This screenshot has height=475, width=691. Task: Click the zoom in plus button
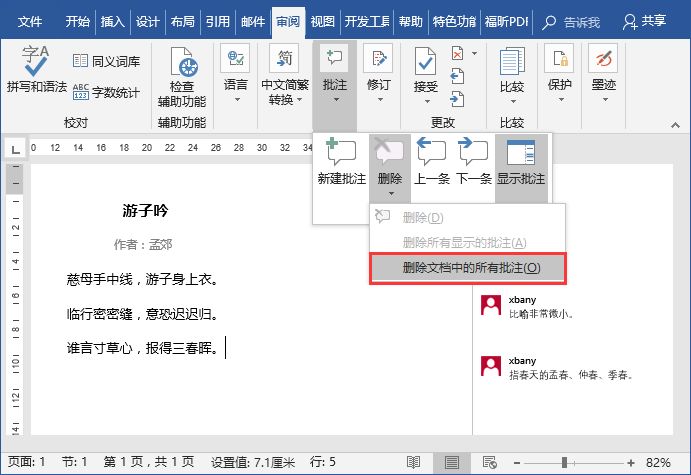click(631, 463)
